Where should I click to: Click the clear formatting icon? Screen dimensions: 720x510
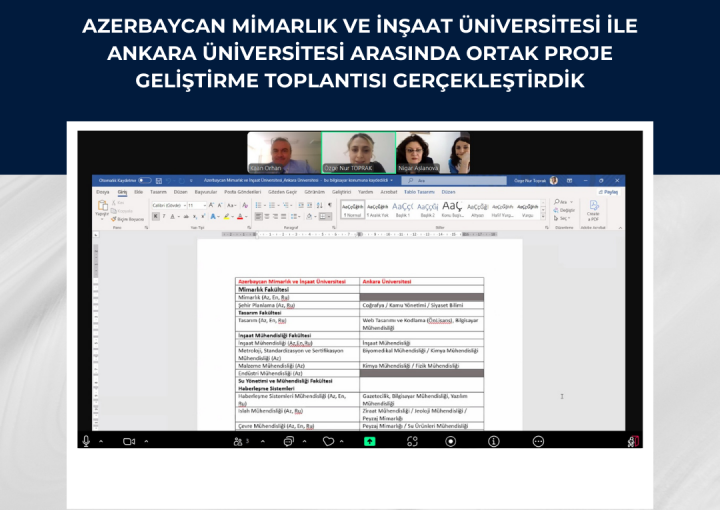click(x=245, y=205)
